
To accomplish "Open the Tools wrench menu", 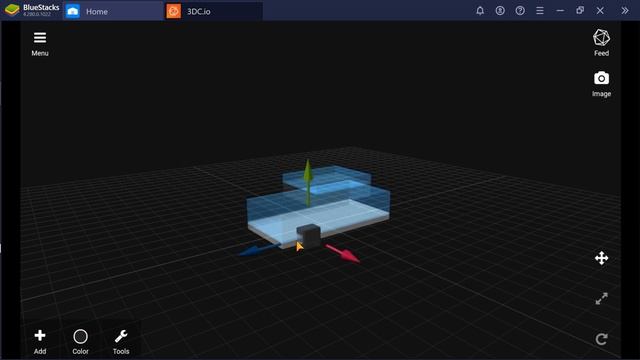I will pyautogui.click(x=121, y=342).
